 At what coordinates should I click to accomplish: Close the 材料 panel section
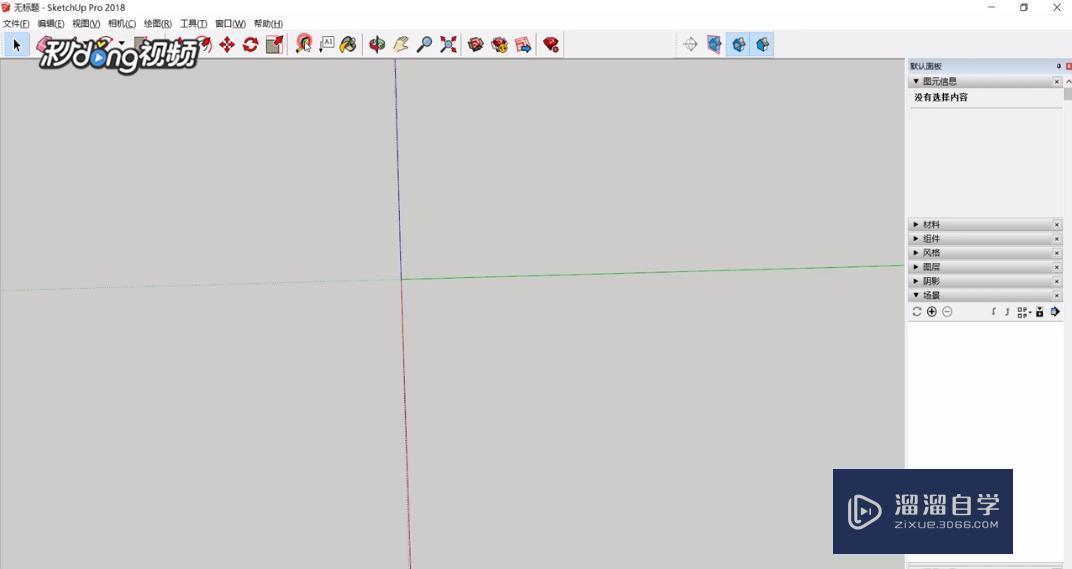1056,224
